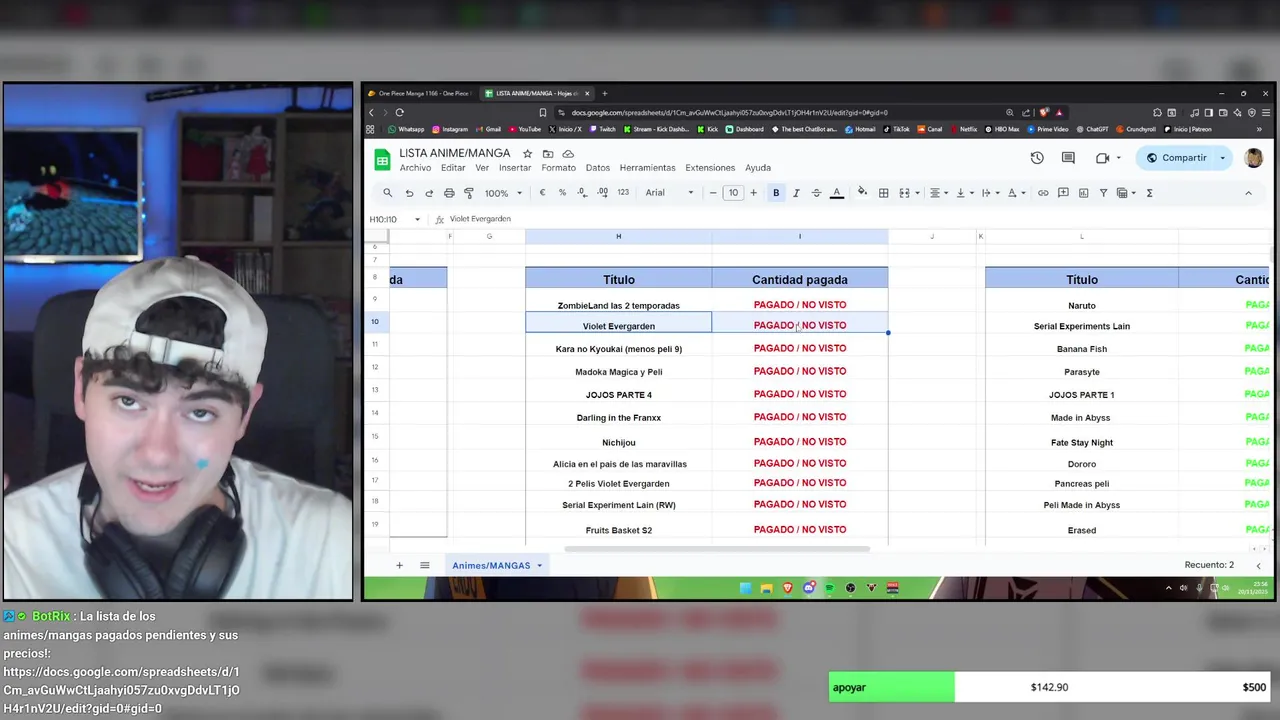The width and height of the screenshot is (1280, 720).
Task: Open the Crunchyroll bookmark
Action: point(1136,129)
